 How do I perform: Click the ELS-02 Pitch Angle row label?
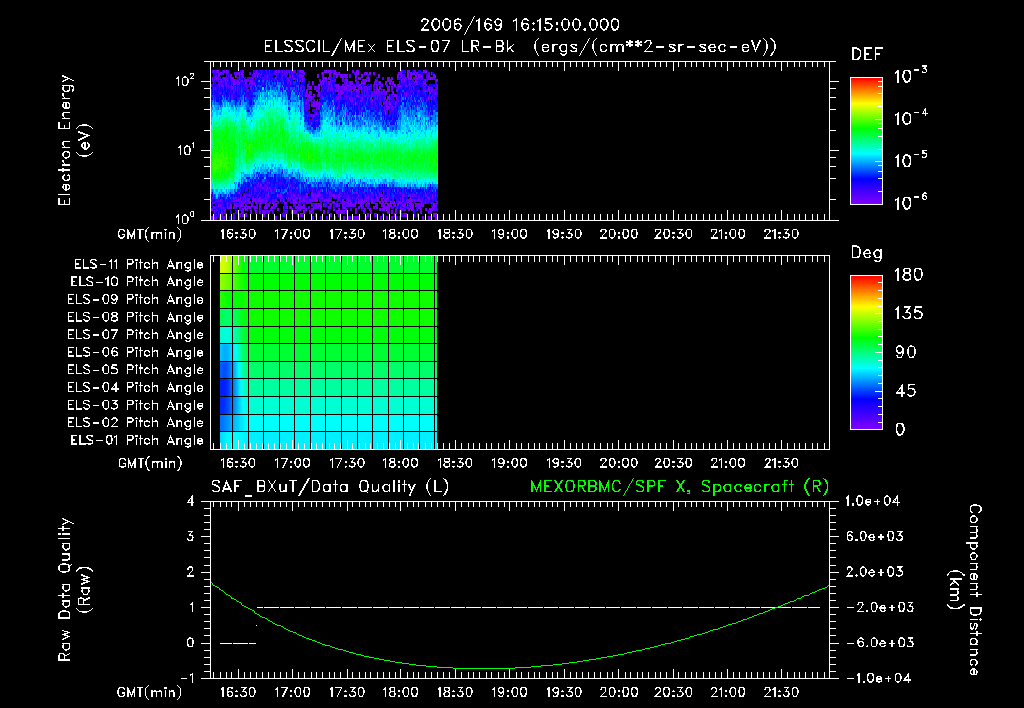click(x=136, y=423)
